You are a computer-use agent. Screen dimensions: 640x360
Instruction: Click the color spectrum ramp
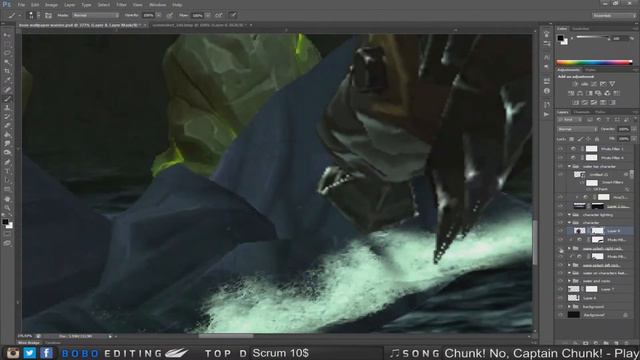(594, 62)
